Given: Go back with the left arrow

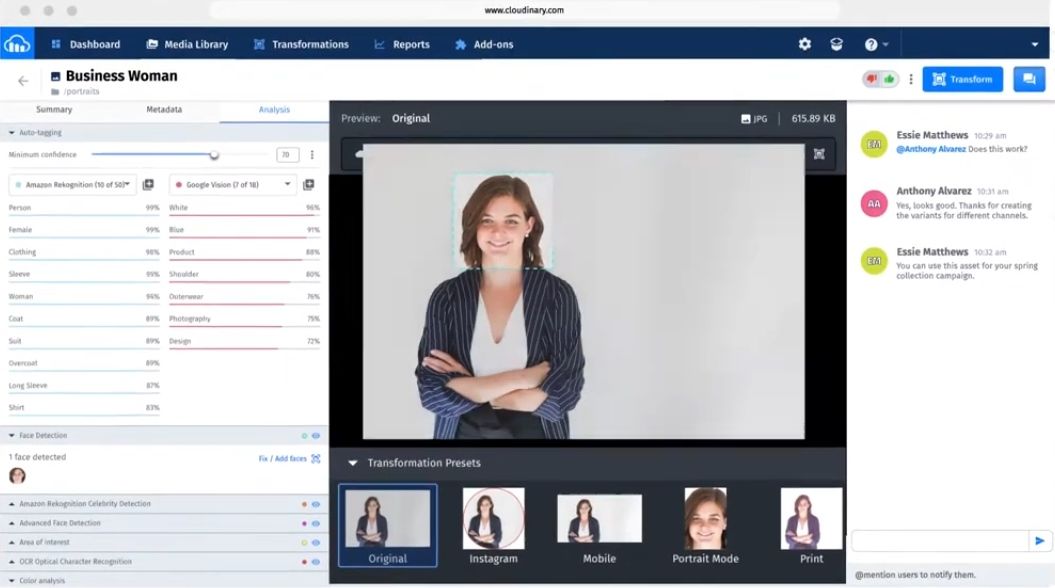Looking at the screenshot, I should click(x=24, y=81).
